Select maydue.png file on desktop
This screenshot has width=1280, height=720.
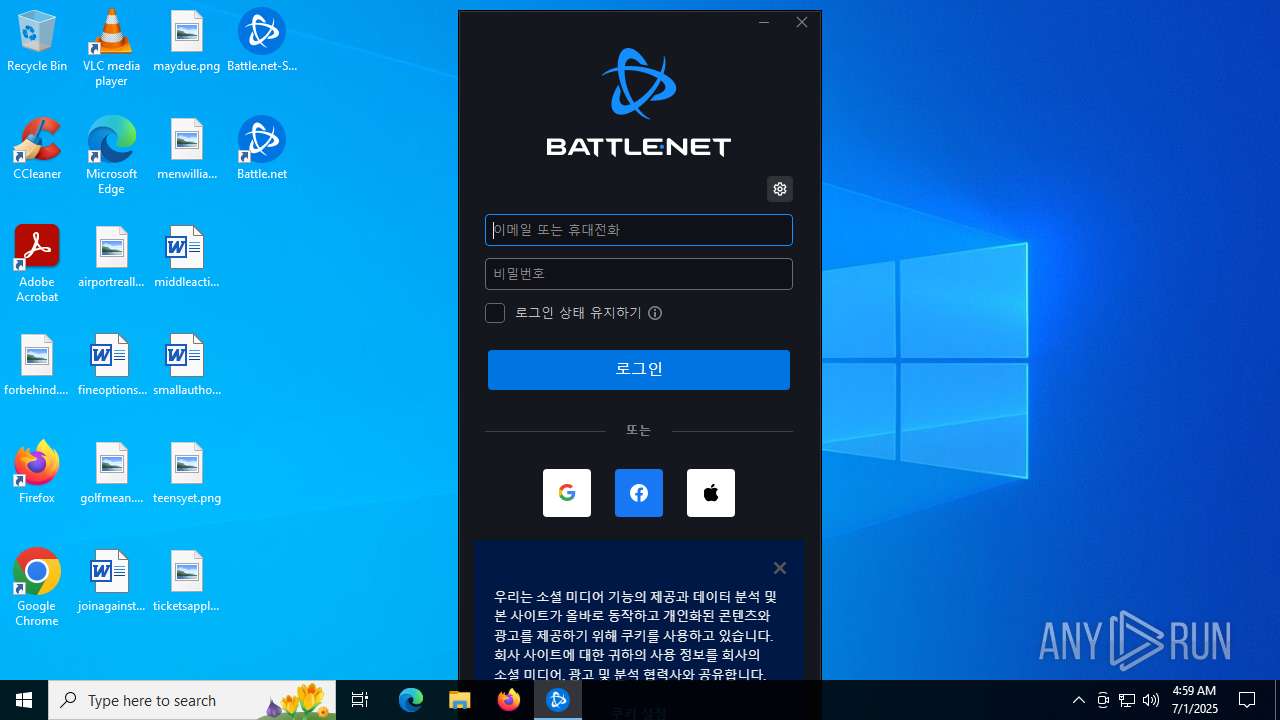[x=187, y=42]
